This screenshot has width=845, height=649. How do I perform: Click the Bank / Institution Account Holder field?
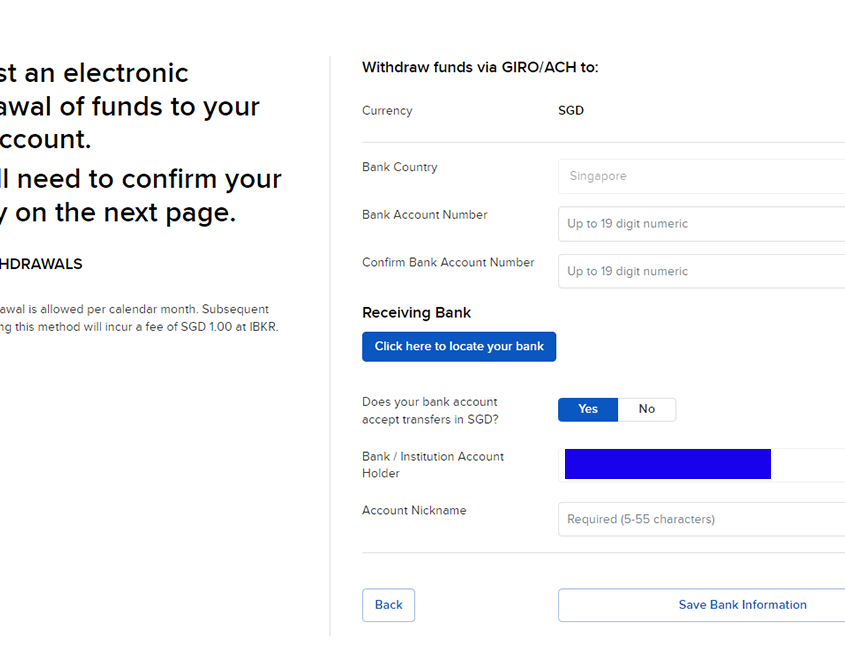[700, 465]
